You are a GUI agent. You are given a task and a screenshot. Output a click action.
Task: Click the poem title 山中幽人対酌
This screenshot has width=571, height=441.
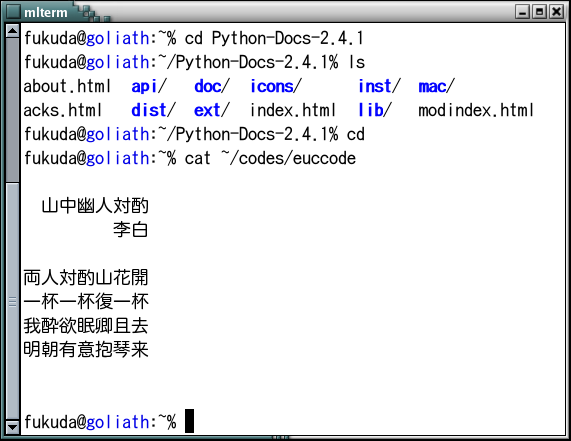tap(95, 206)
